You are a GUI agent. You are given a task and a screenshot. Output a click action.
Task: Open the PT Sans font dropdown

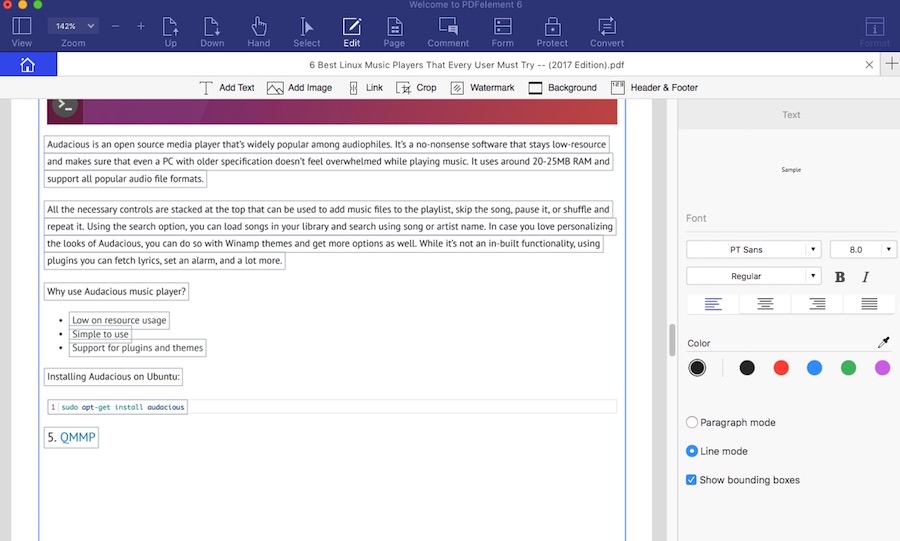point(754,250)
